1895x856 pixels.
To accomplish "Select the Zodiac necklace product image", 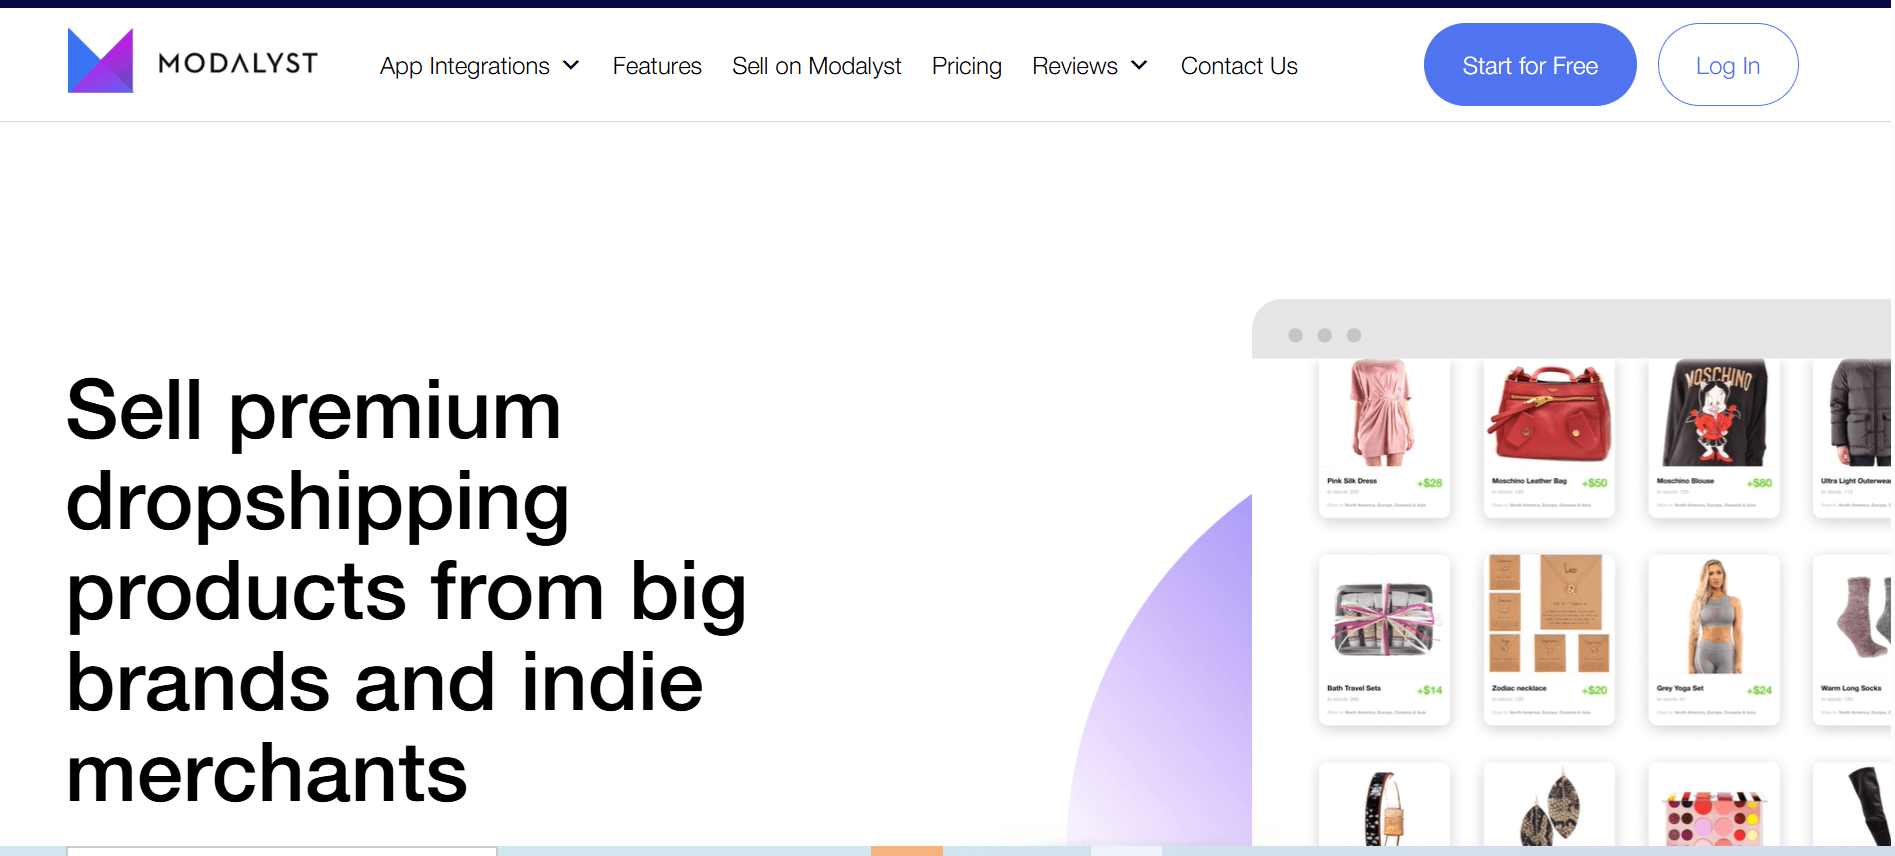I will [1549, 613].
